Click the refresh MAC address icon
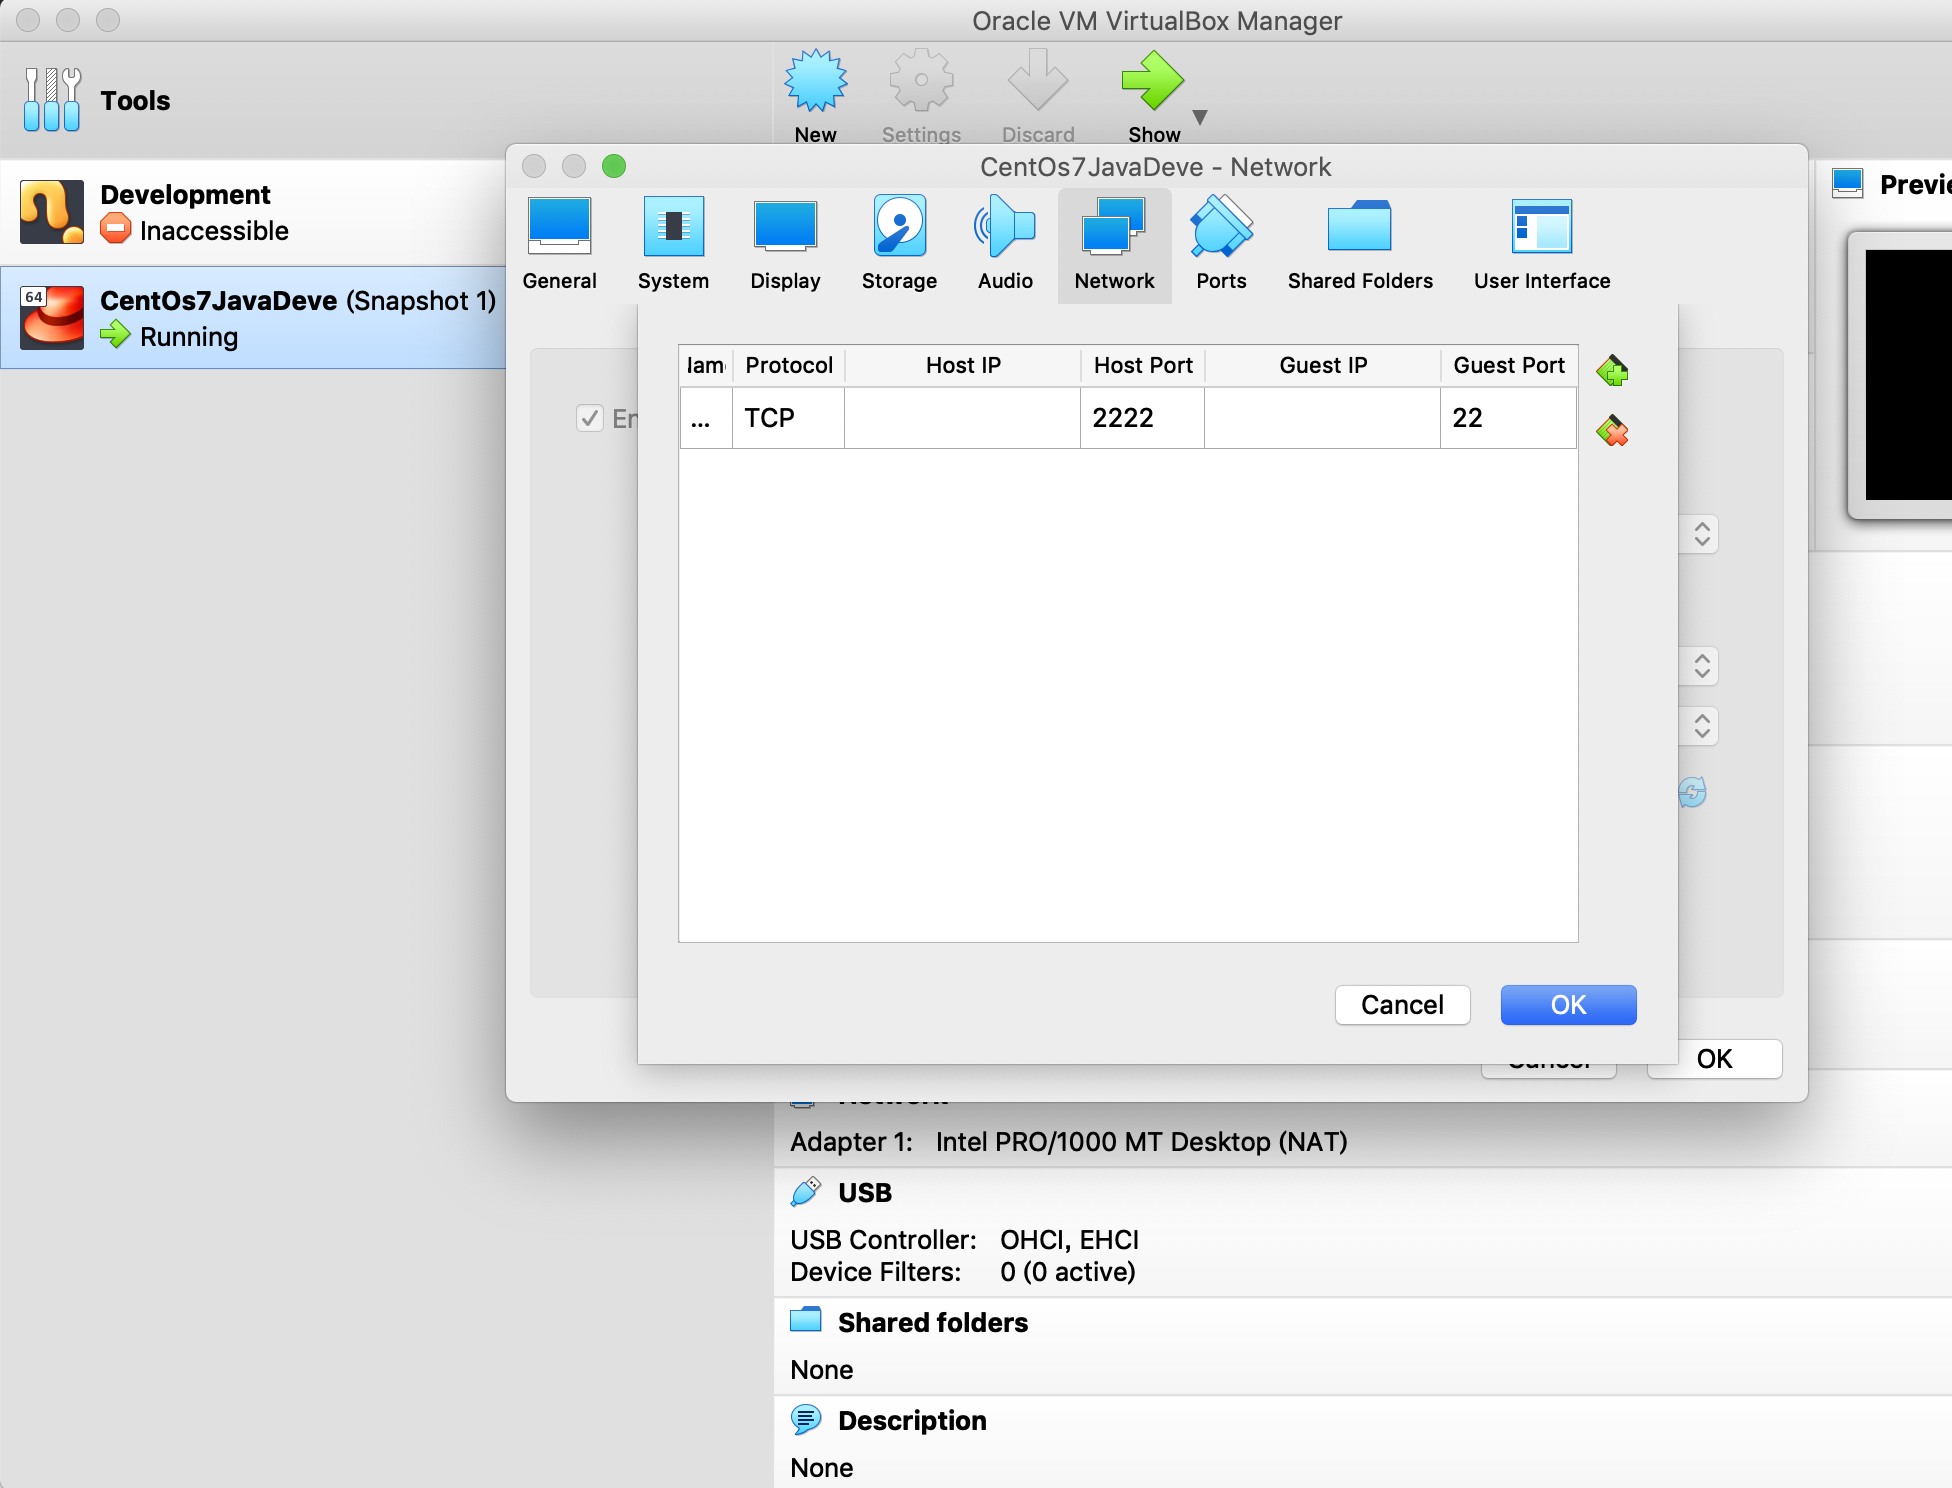Viewport: 1952px width, 1488px height. [1692, 793]
